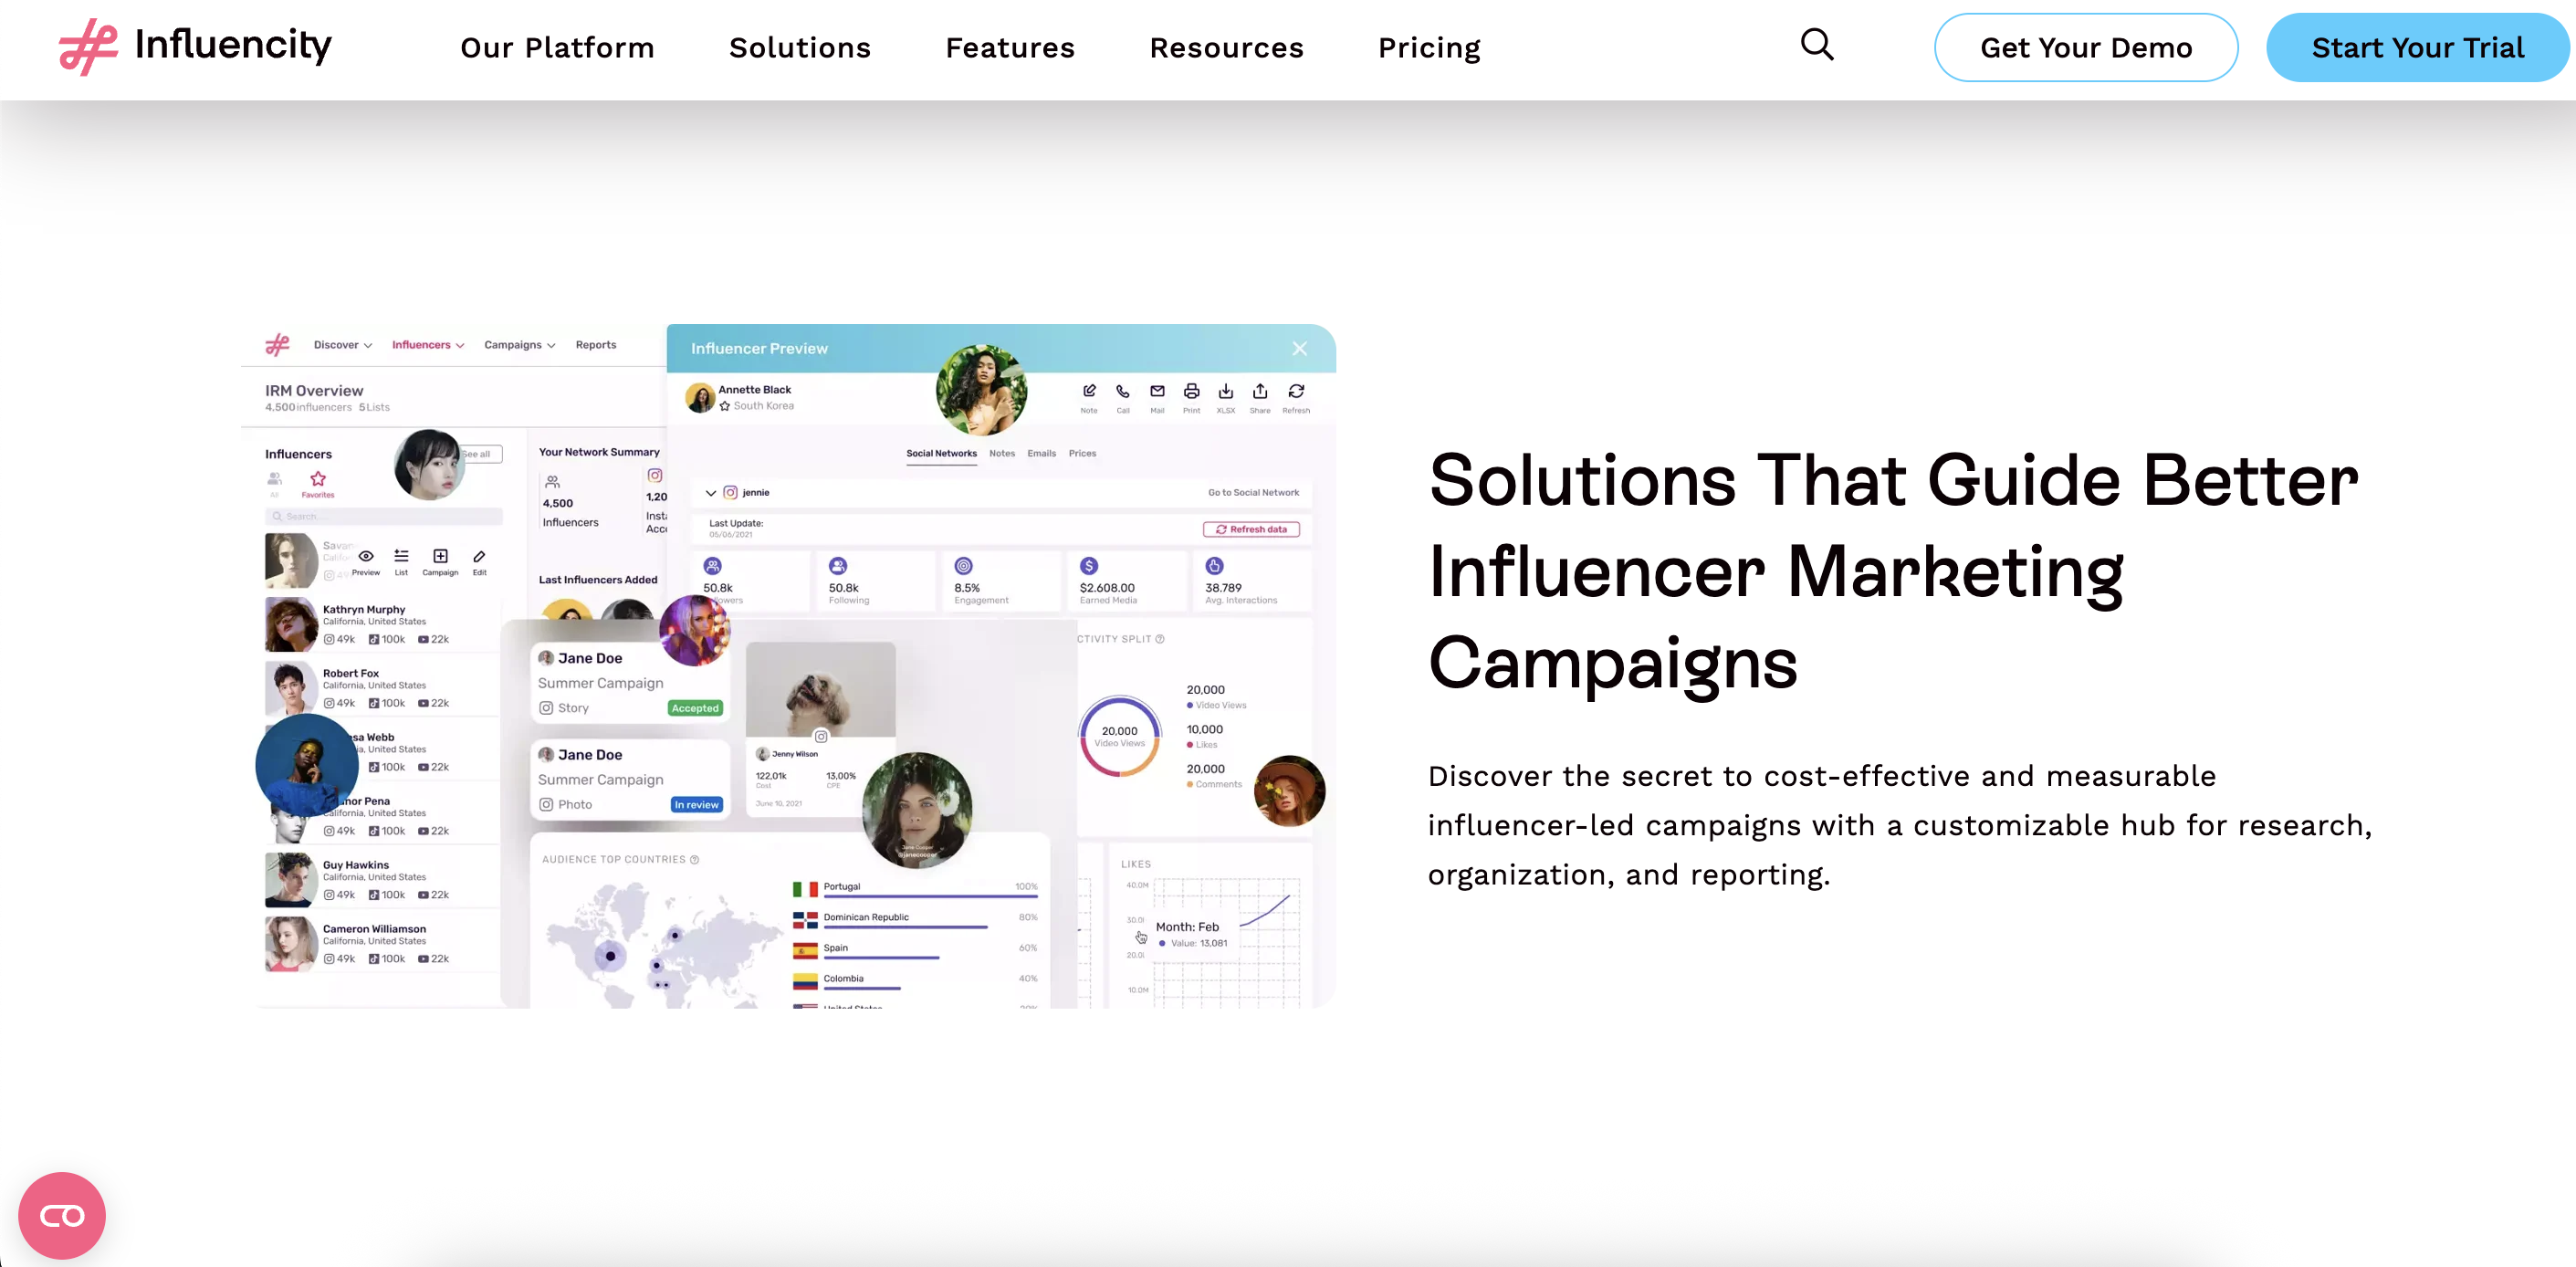Image resolution: width=2576 pixels, height=1267 pixels.
Task: Collapse the jennie social network chevron
Action: coord(711,493)
